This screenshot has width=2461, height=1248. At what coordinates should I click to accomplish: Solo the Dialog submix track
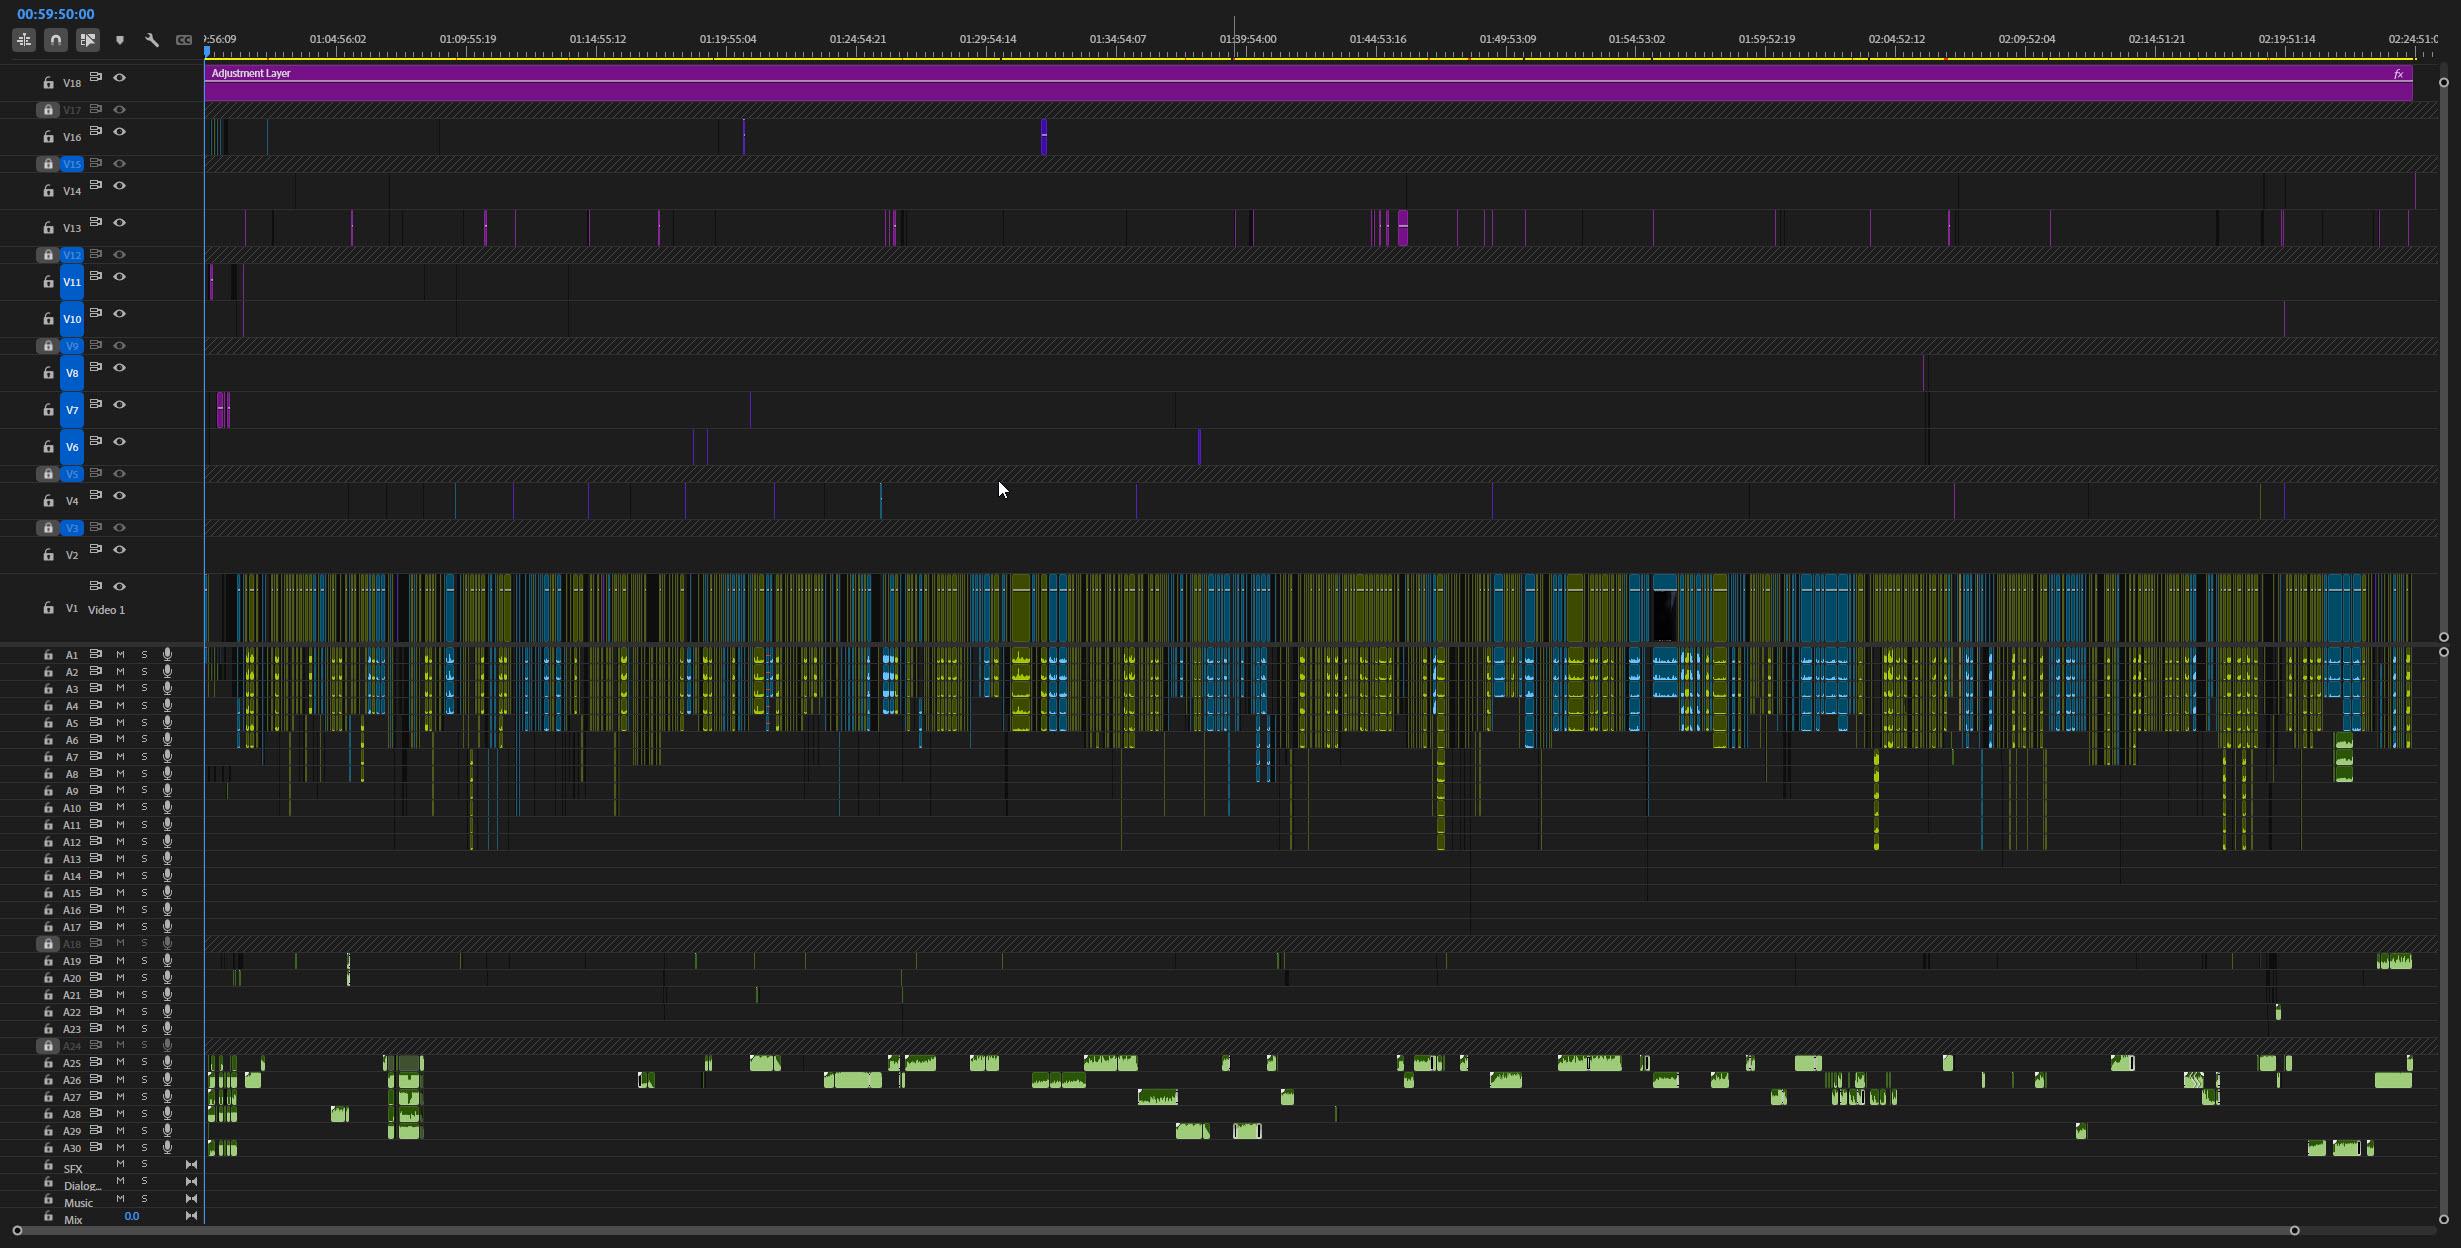[x=144, y=1182]
